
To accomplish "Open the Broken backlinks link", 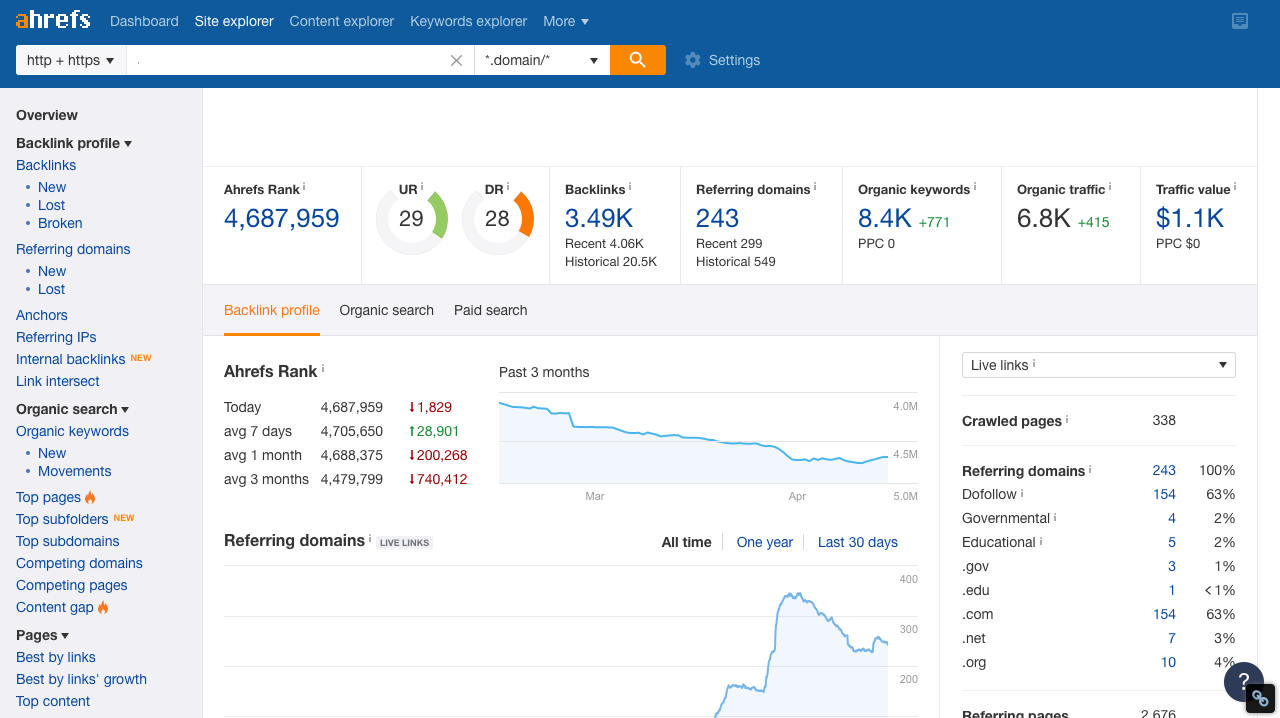I will [60, 223].
